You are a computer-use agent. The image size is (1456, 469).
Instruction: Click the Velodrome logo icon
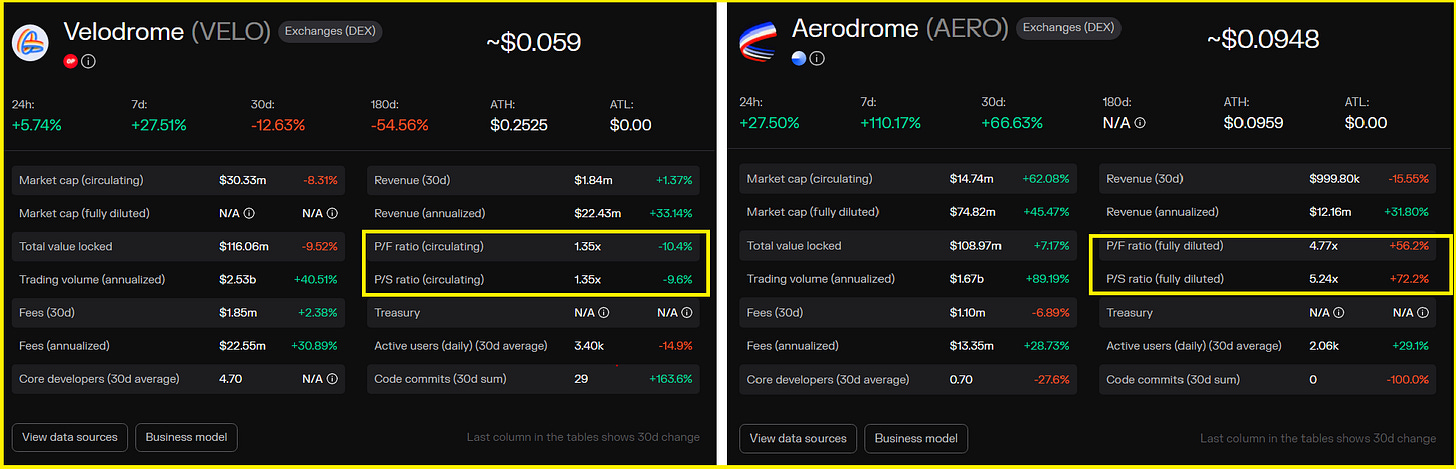coord(31,42)
